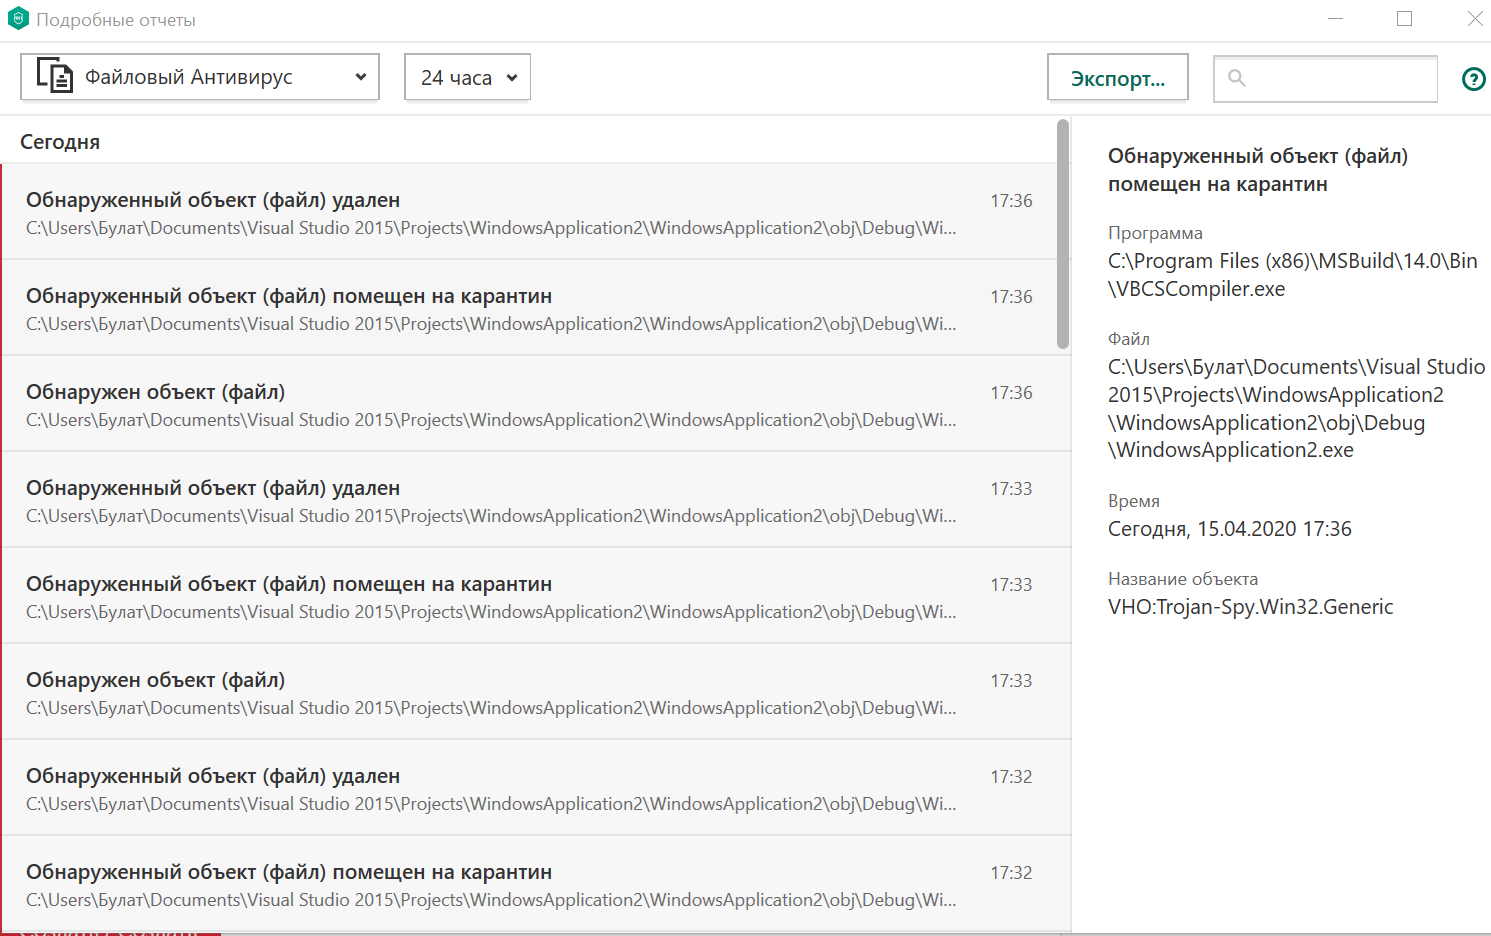Open the 17:33 deleted object entry
Viewport: 1491px width, 936px height.
tap(530, 500)
